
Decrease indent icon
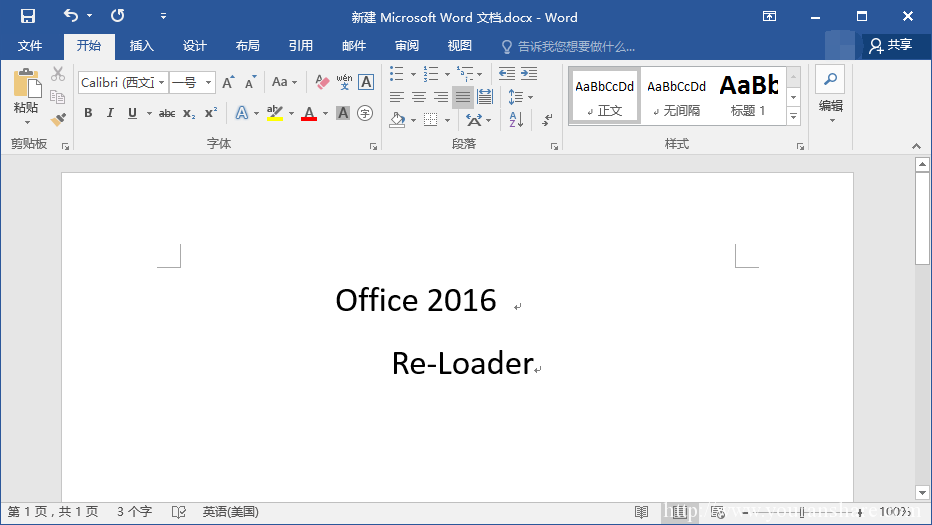click(x=506, y=74)
